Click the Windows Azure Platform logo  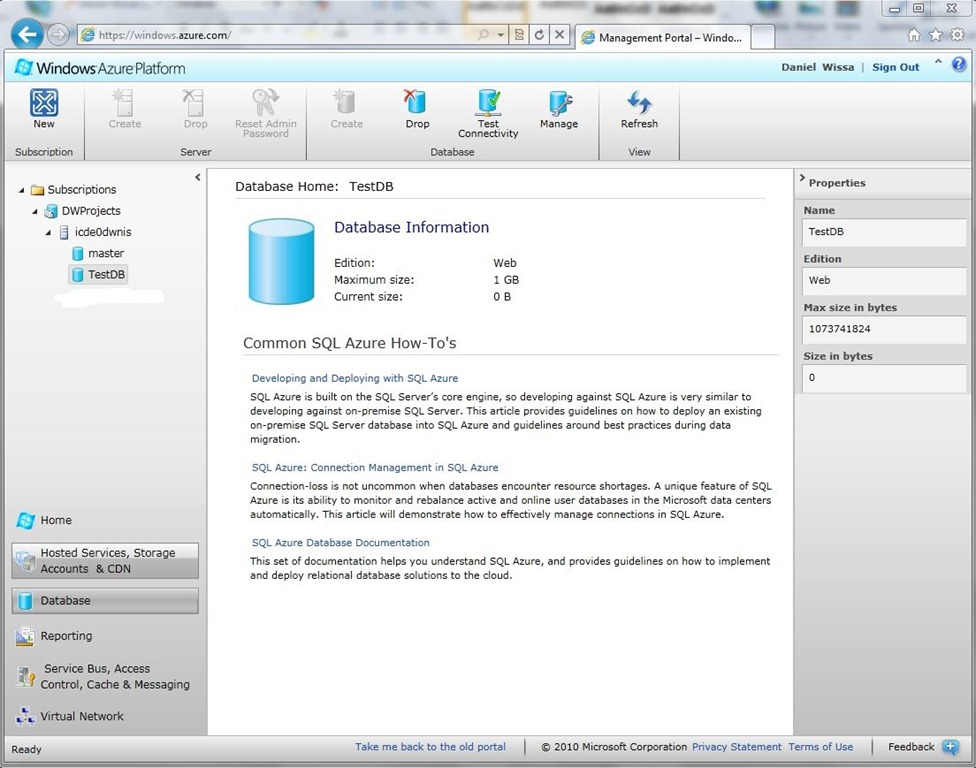point(100,68)
